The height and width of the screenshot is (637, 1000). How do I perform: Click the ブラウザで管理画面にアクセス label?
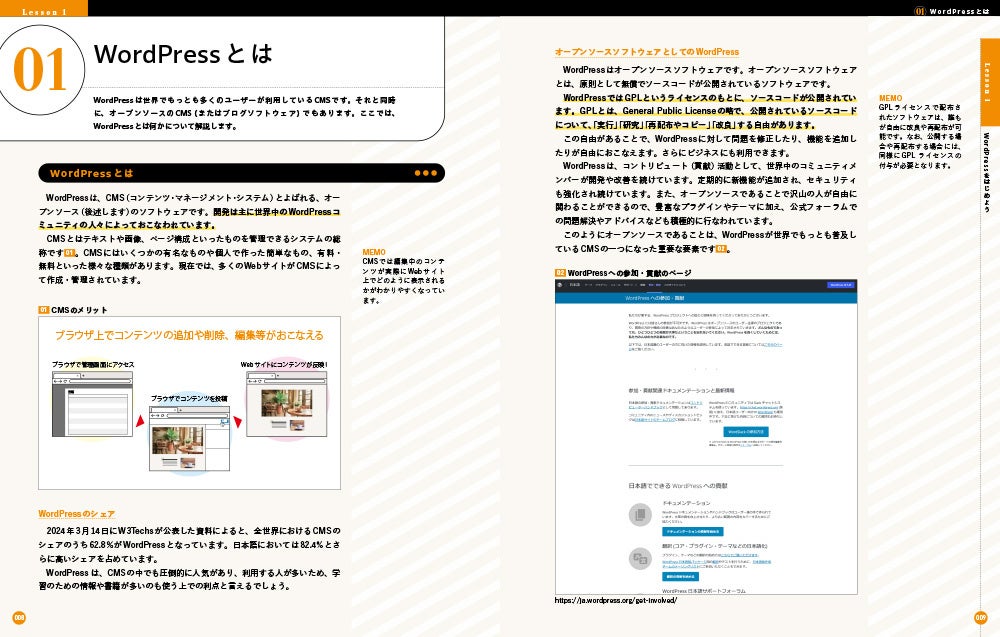pos(93,365)
